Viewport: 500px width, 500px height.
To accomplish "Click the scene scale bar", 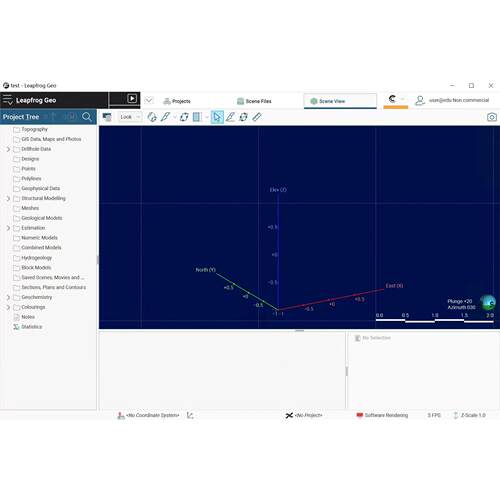I will click(435, 318).
